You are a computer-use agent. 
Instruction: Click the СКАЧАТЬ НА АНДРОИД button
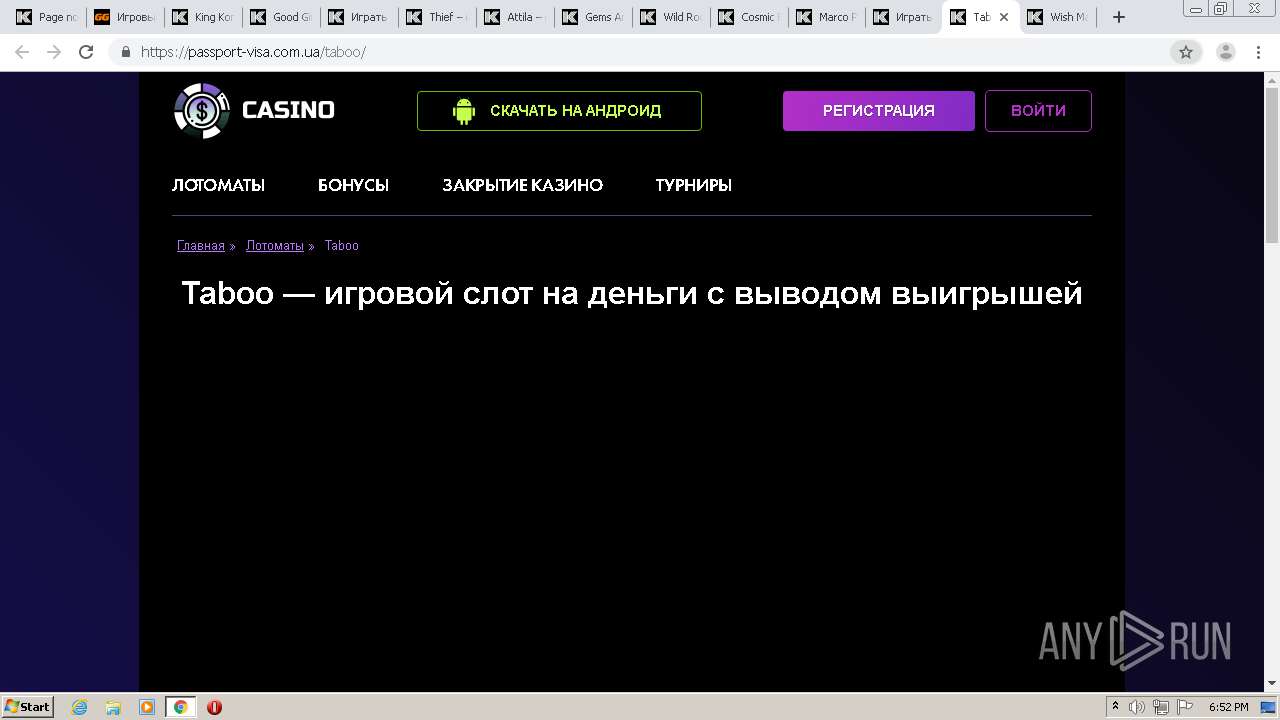tap(559, 111)
